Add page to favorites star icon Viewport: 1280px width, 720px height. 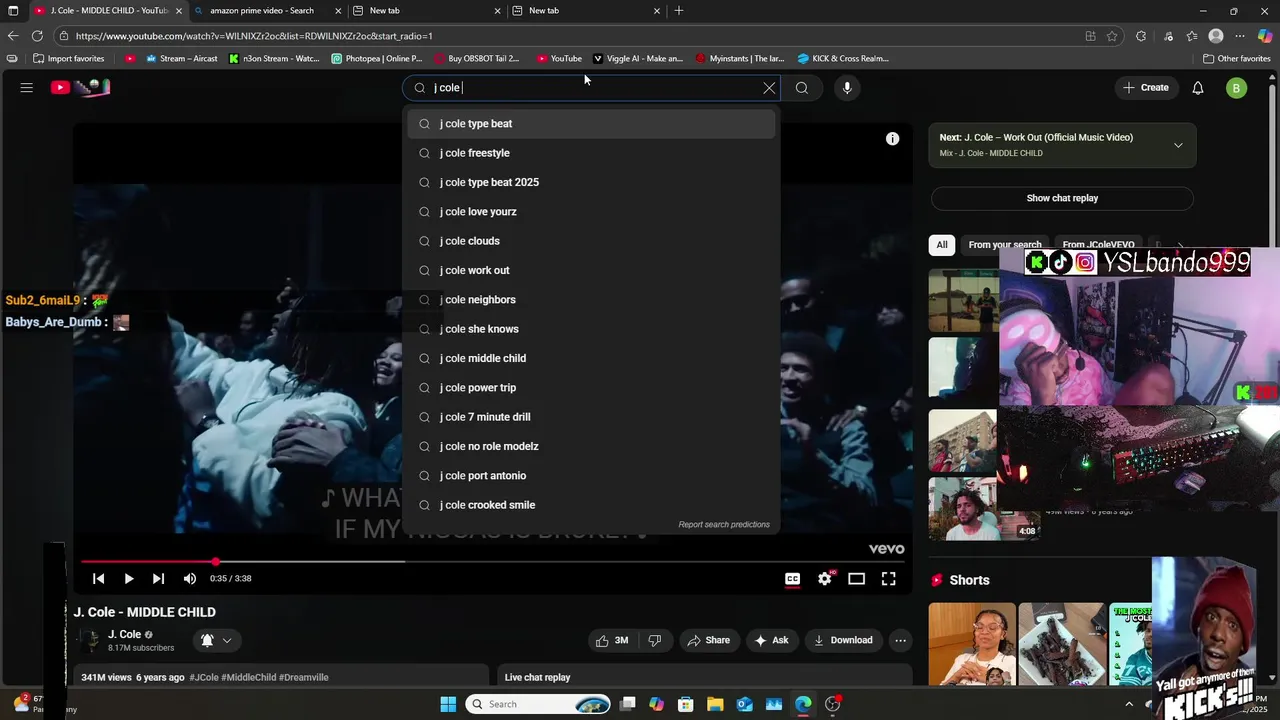click(x=1112, y=36)
